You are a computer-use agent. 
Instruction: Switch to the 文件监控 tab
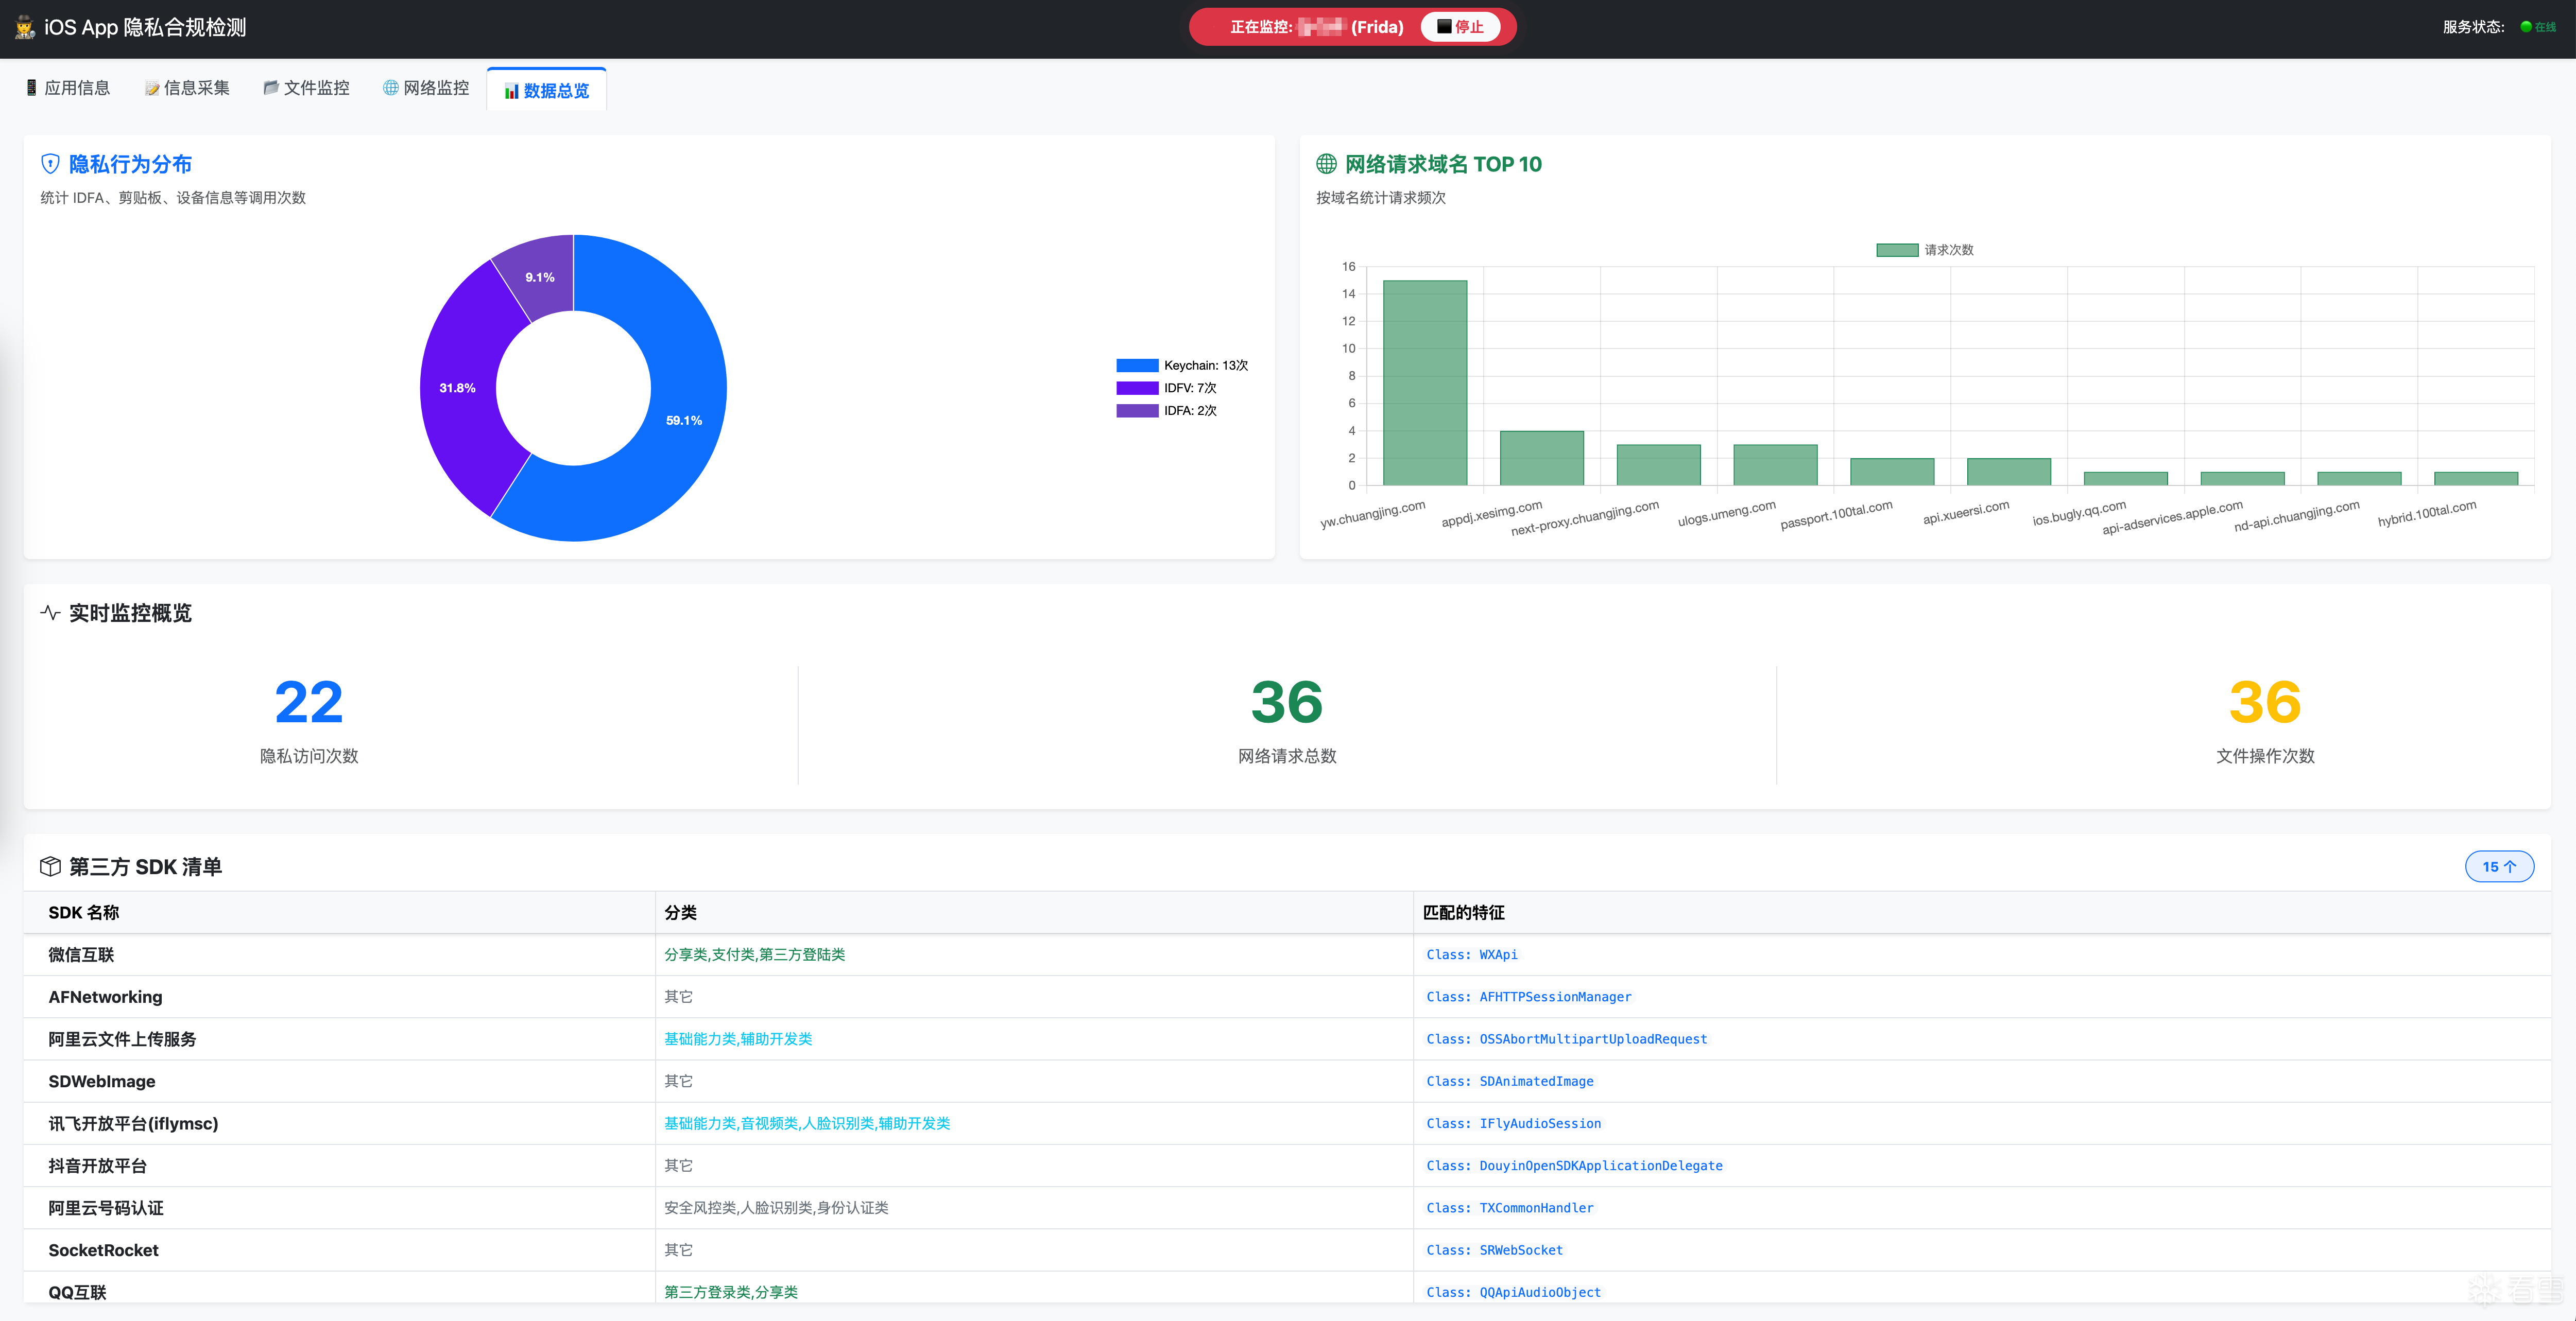pyautogui.click(x=307, y=88)
